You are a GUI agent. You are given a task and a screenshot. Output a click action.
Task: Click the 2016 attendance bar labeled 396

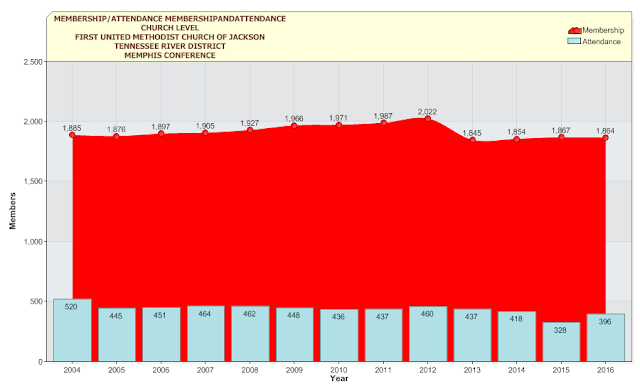(x=606, y=338)
